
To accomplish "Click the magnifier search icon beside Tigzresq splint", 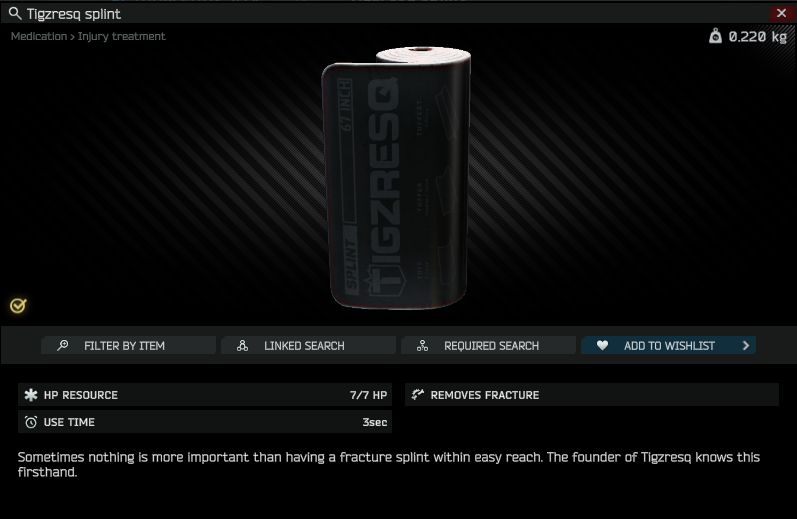I will (x=15, y=14).
